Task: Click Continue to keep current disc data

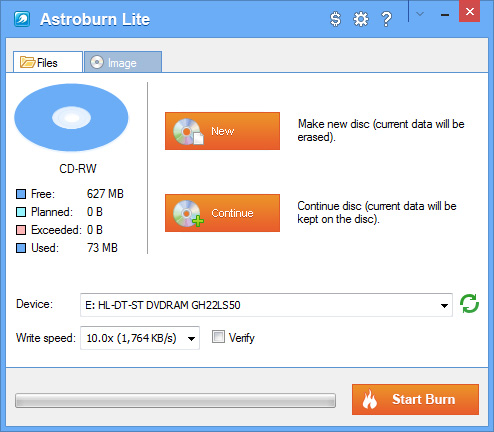Action: click(222, 213)
